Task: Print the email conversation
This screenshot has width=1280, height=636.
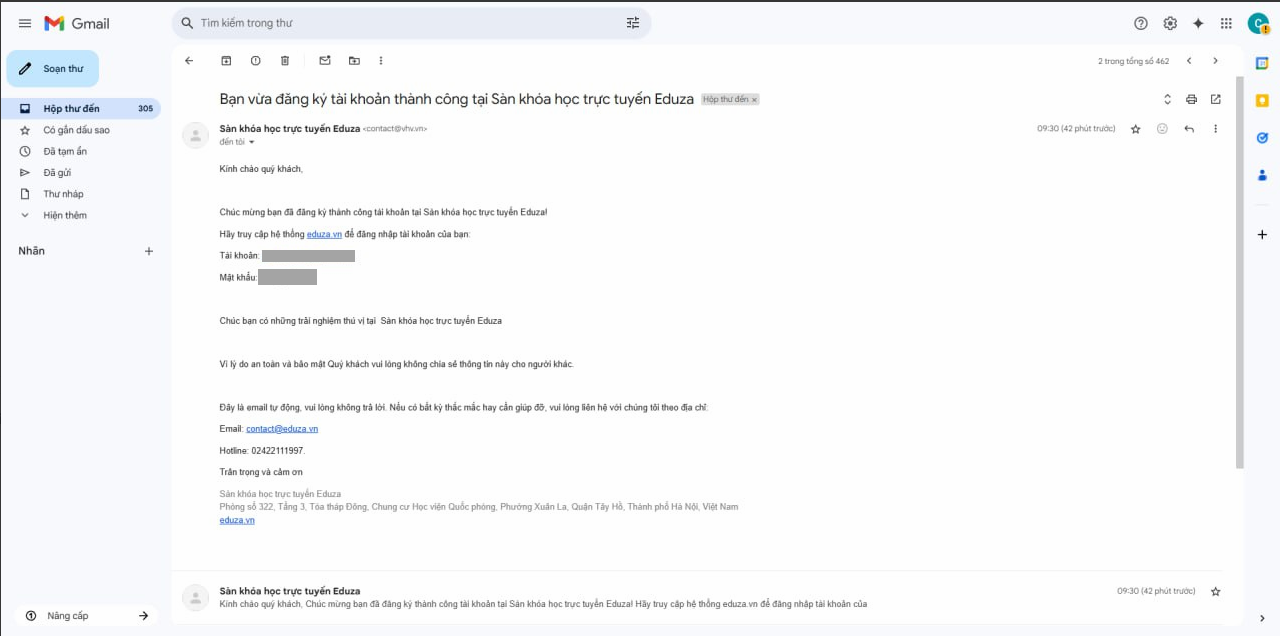Action: click(x=1191, y=99)
